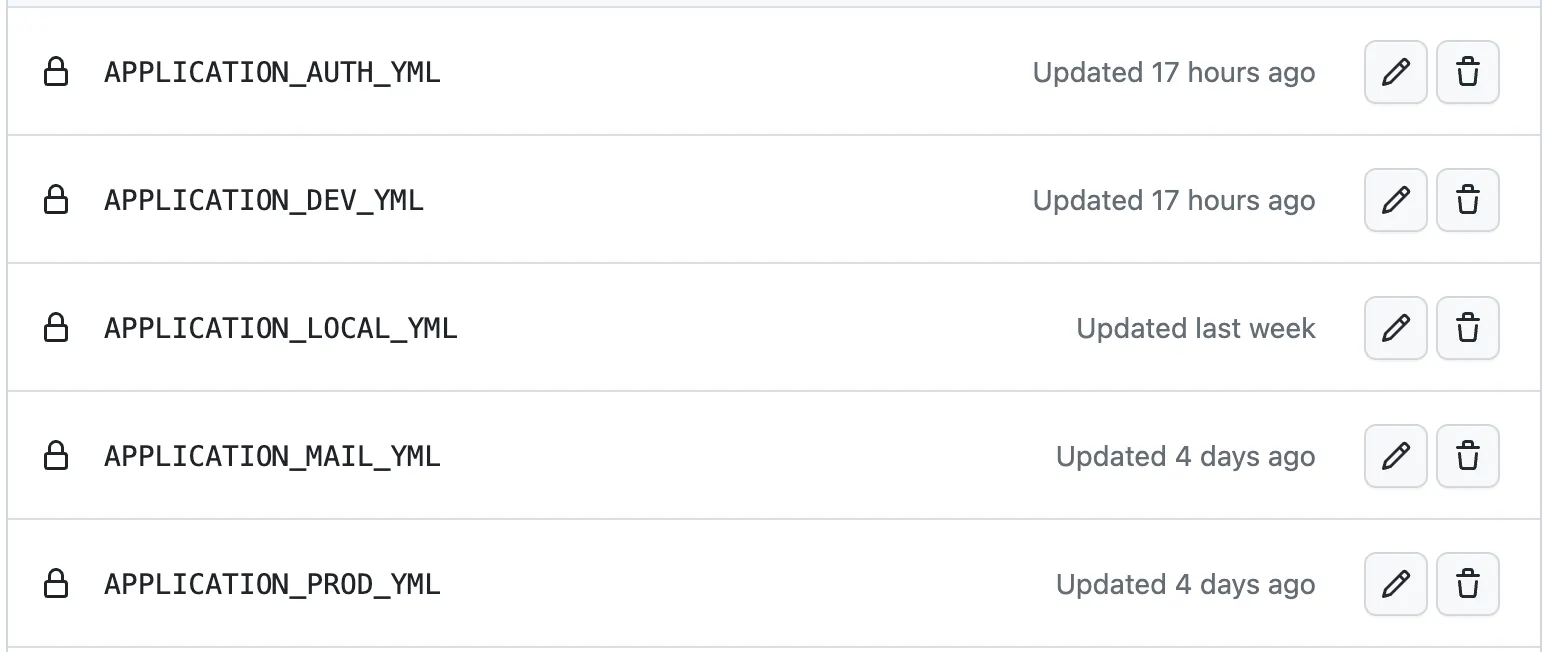Click the 'Updated last week' timestamp
Screen dimensions: 1542x652
pos(1195,329)
